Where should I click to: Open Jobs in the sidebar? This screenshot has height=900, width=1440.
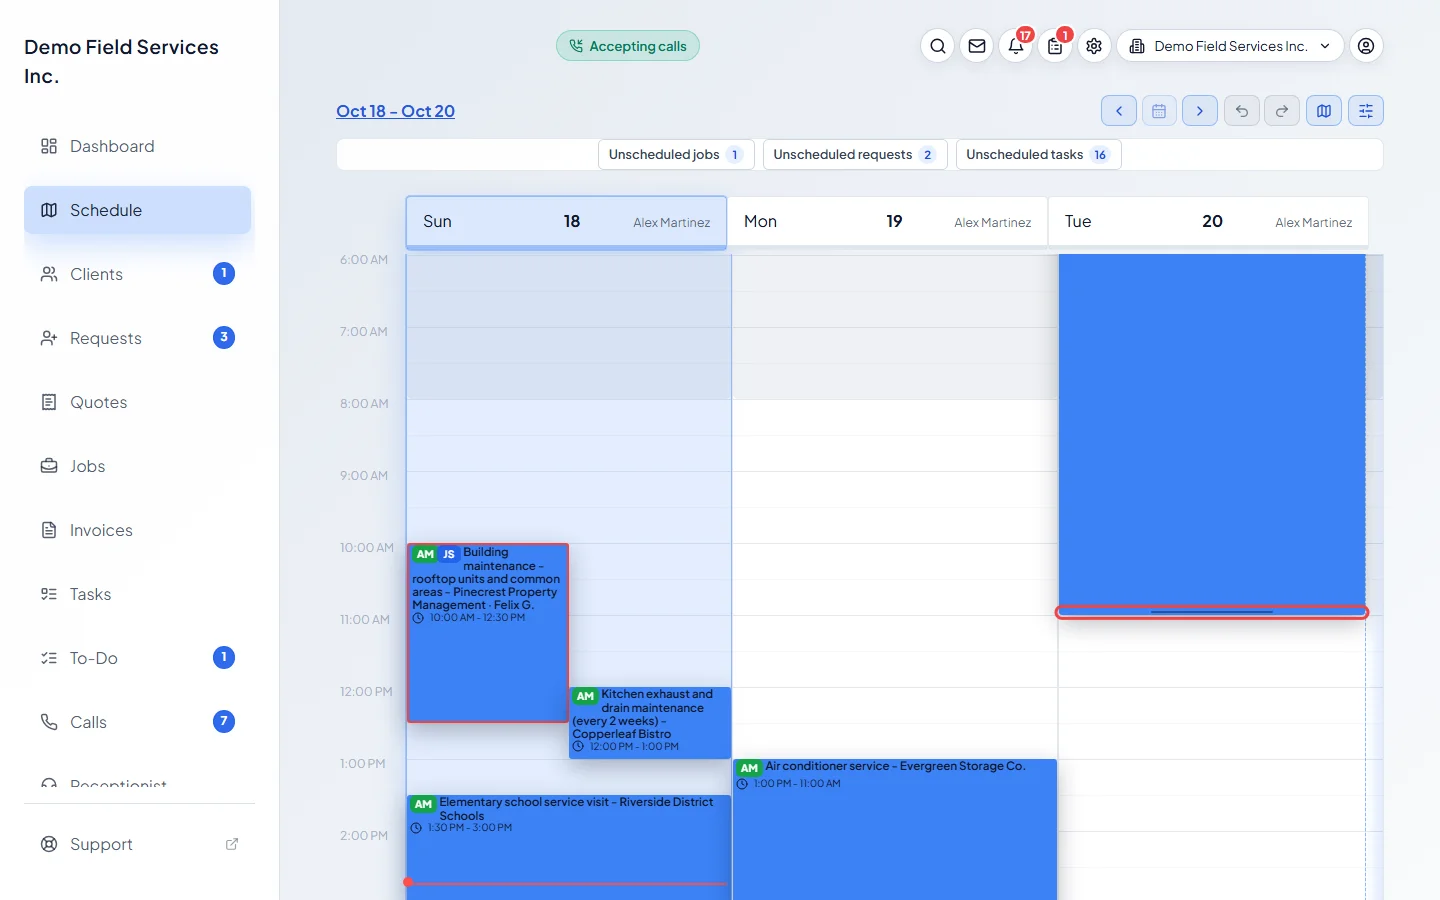tap(138, 466)
